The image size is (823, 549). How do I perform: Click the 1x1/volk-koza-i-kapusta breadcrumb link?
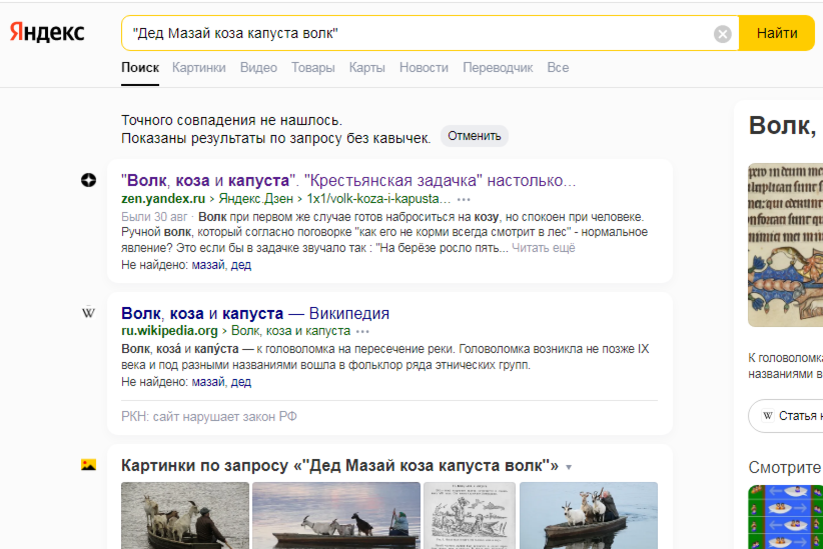(x=378, y=199)
